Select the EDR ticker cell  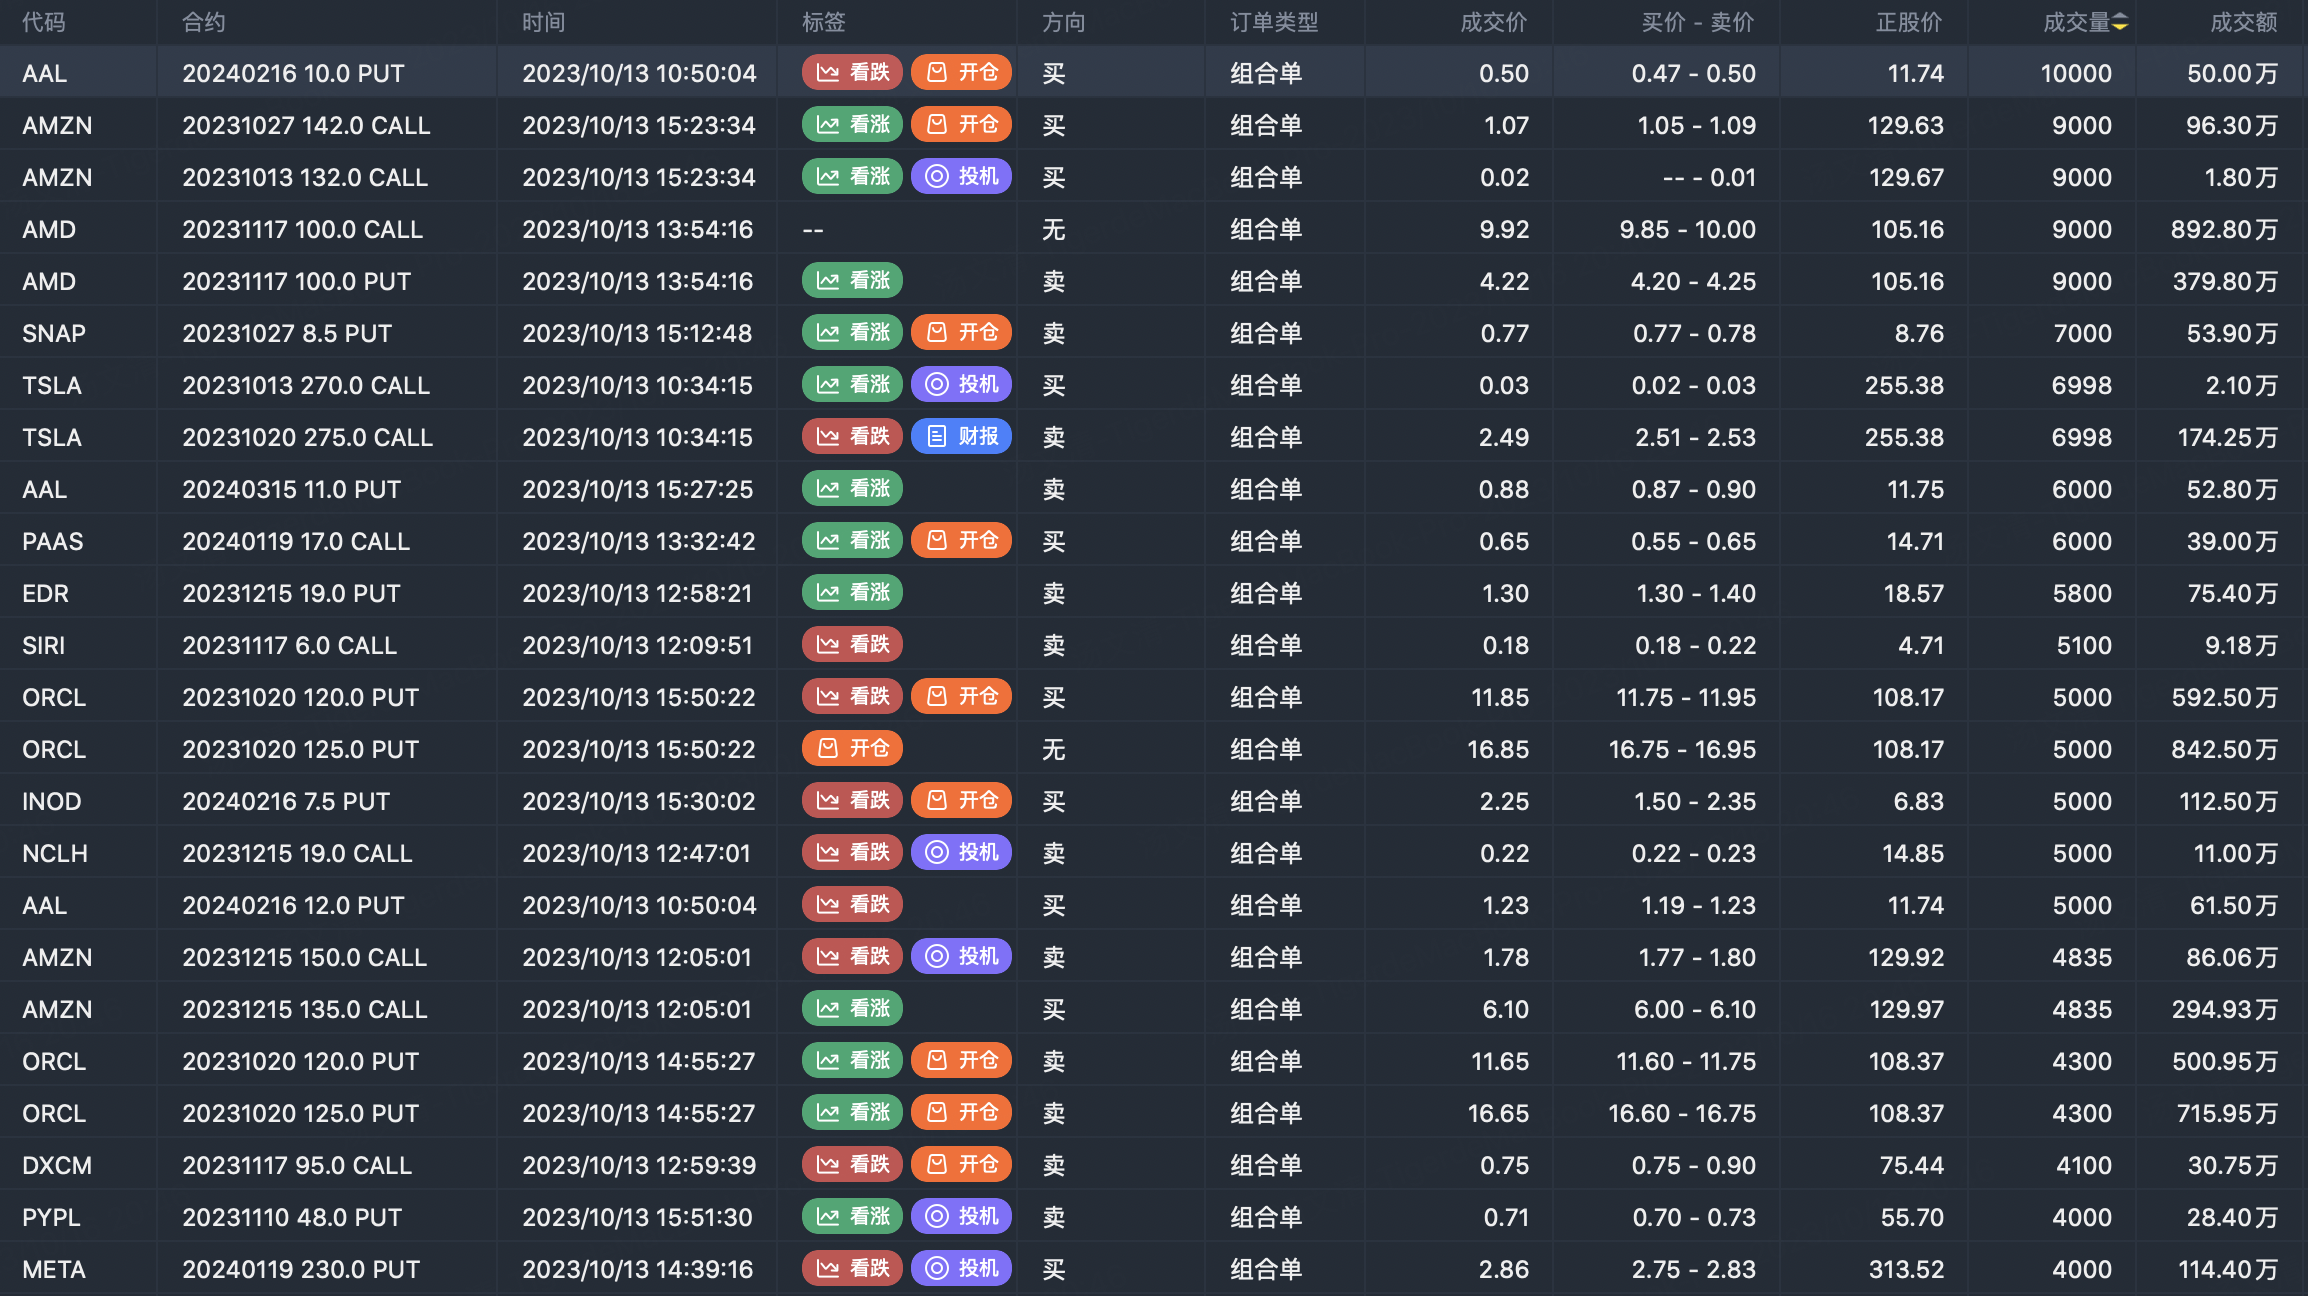pos(46,593)
